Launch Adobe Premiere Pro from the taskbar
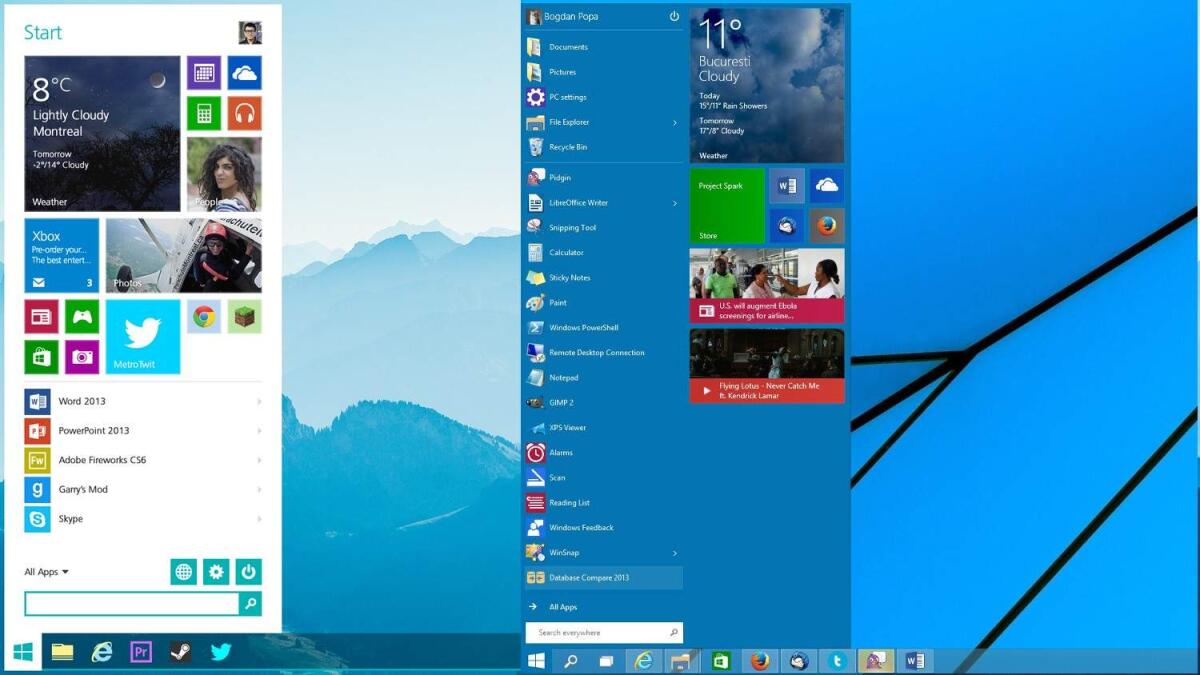The height and width of the screenshot is (675, 1200). 142,651
